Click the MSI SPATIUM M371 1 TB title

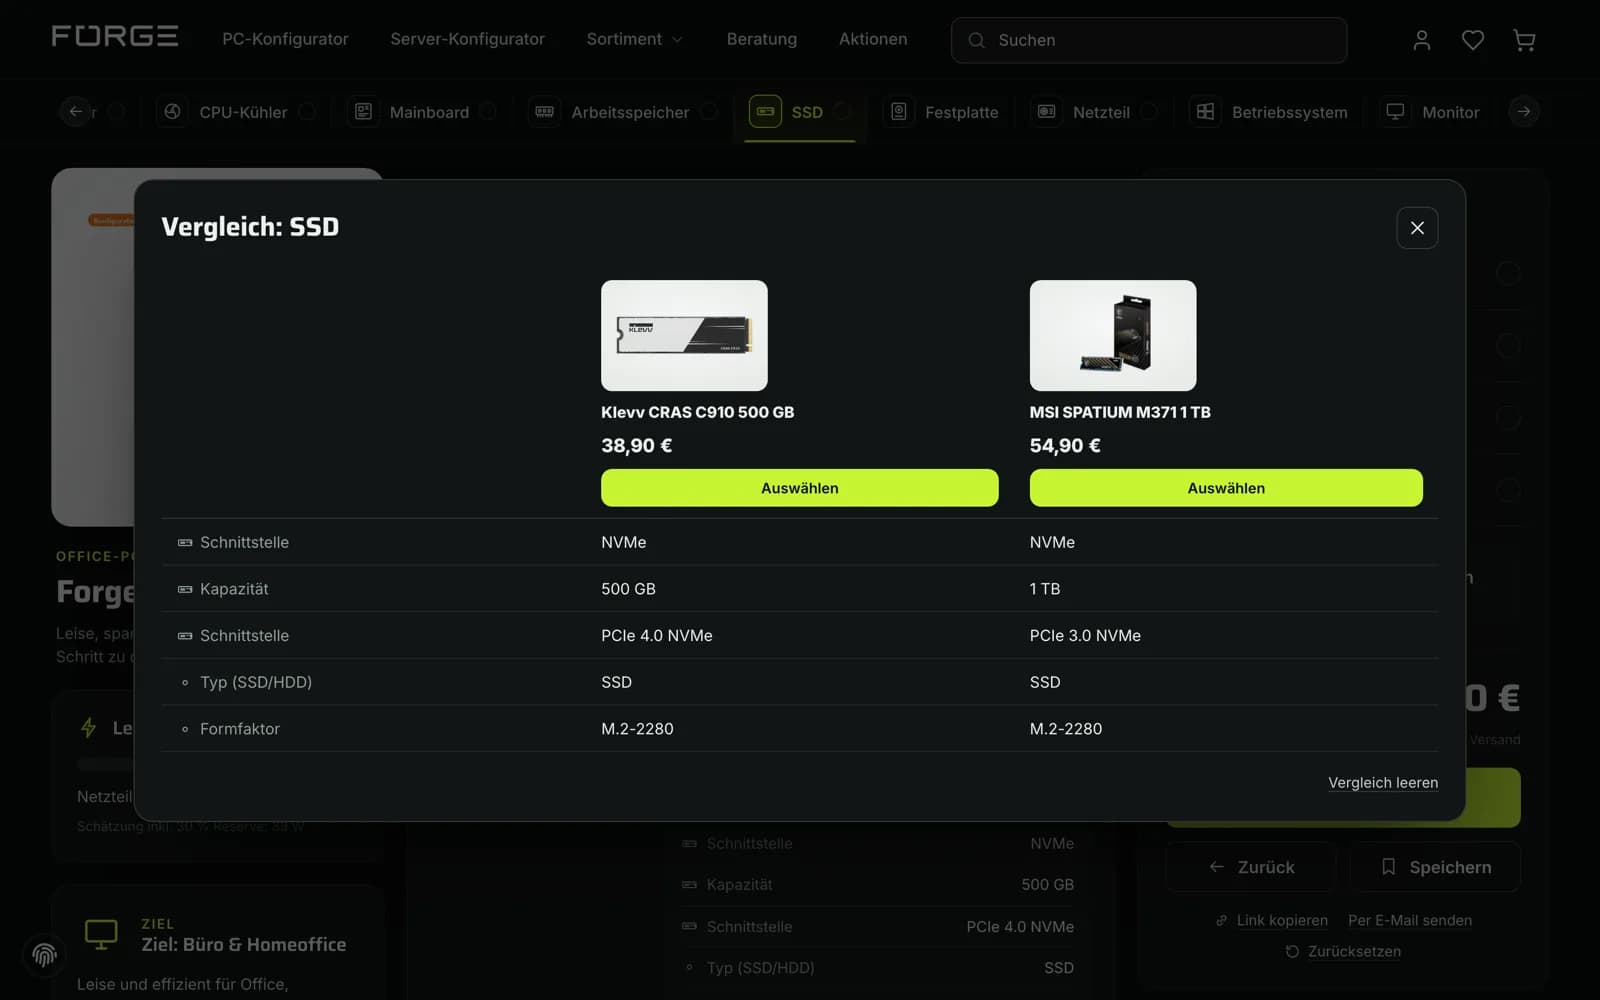1120,412
